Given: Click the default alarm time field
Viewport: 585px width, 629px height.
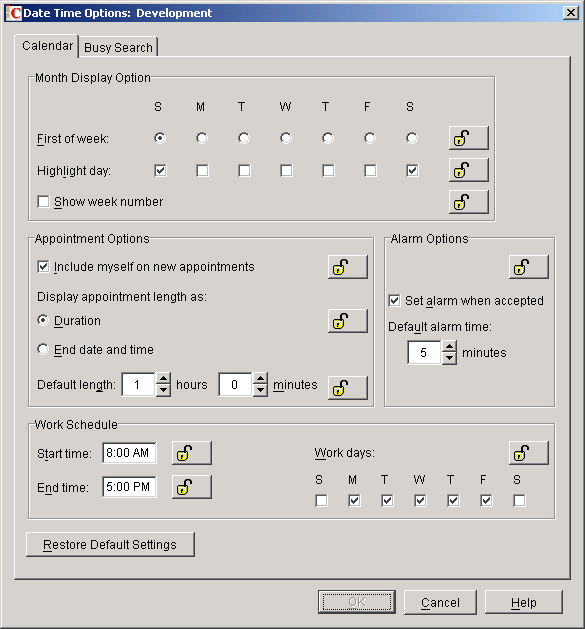Looking at the screenshot, I should click(x=425, y=353).
